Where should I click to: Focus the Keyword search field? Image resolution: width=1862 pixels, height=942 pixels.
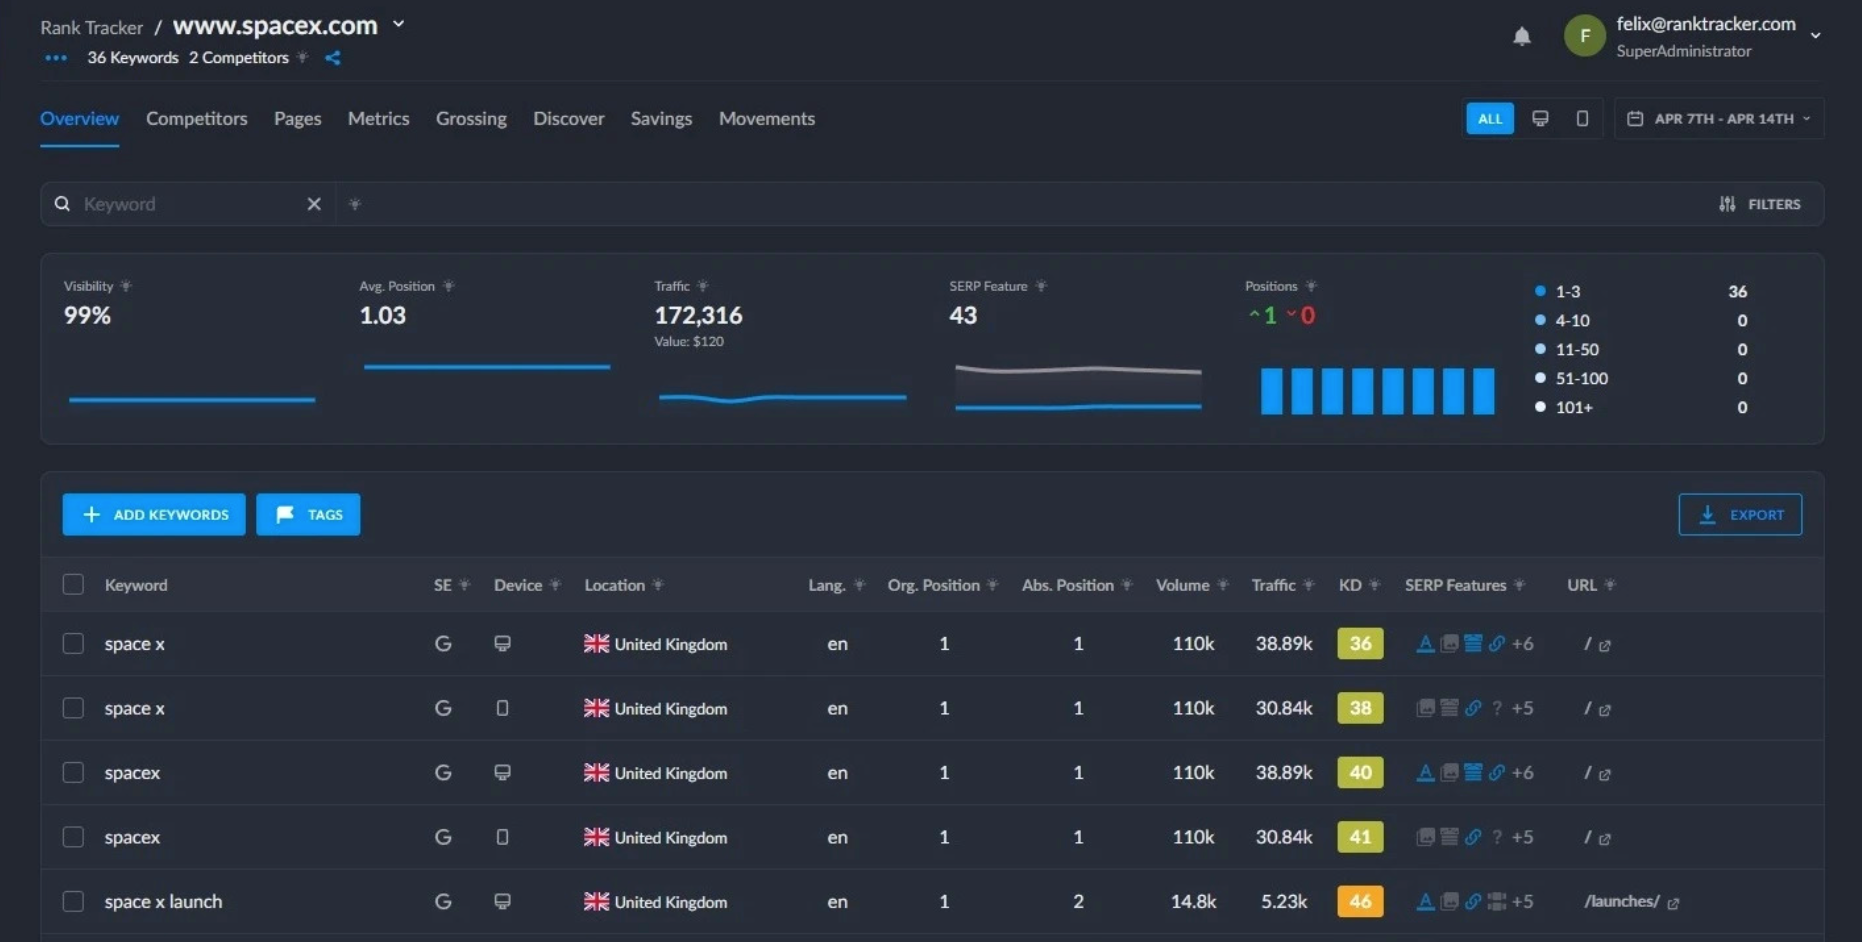pos(190,204)
